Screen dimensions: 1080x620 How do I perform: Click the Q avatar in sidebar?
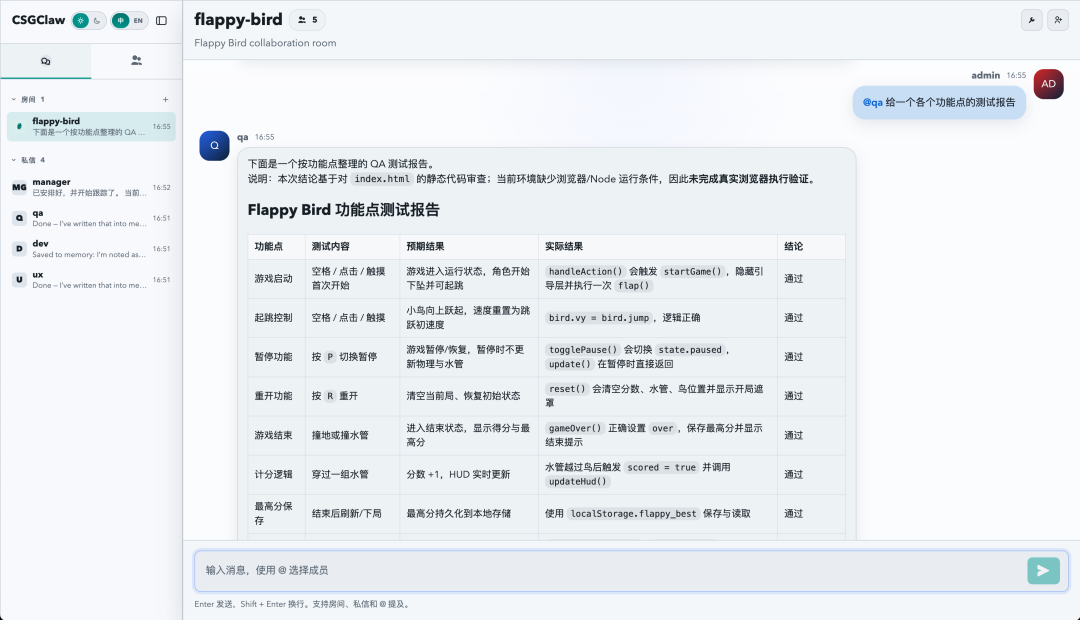click(x=19, y=218)
